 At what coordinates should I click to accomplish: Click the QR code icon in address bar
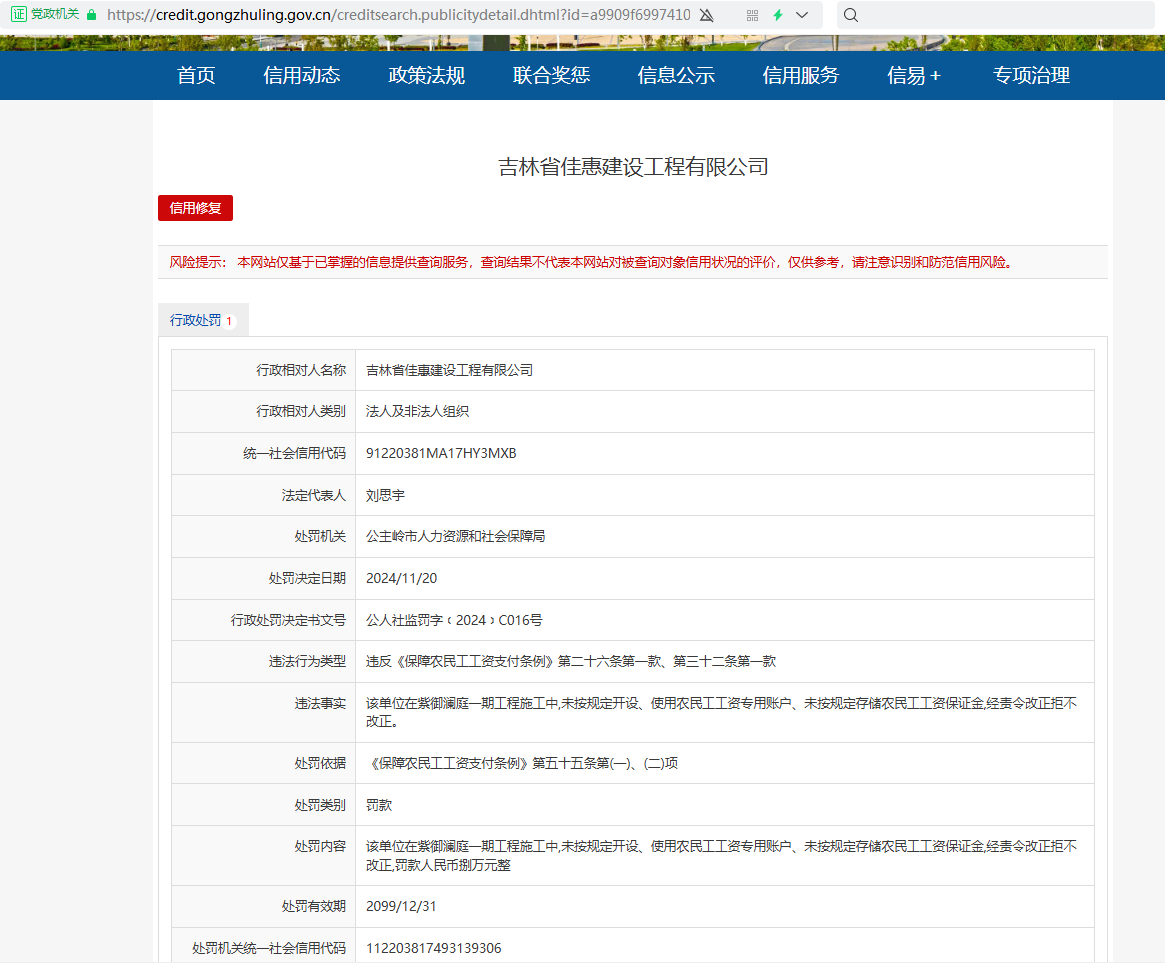[x=752, y=15]
